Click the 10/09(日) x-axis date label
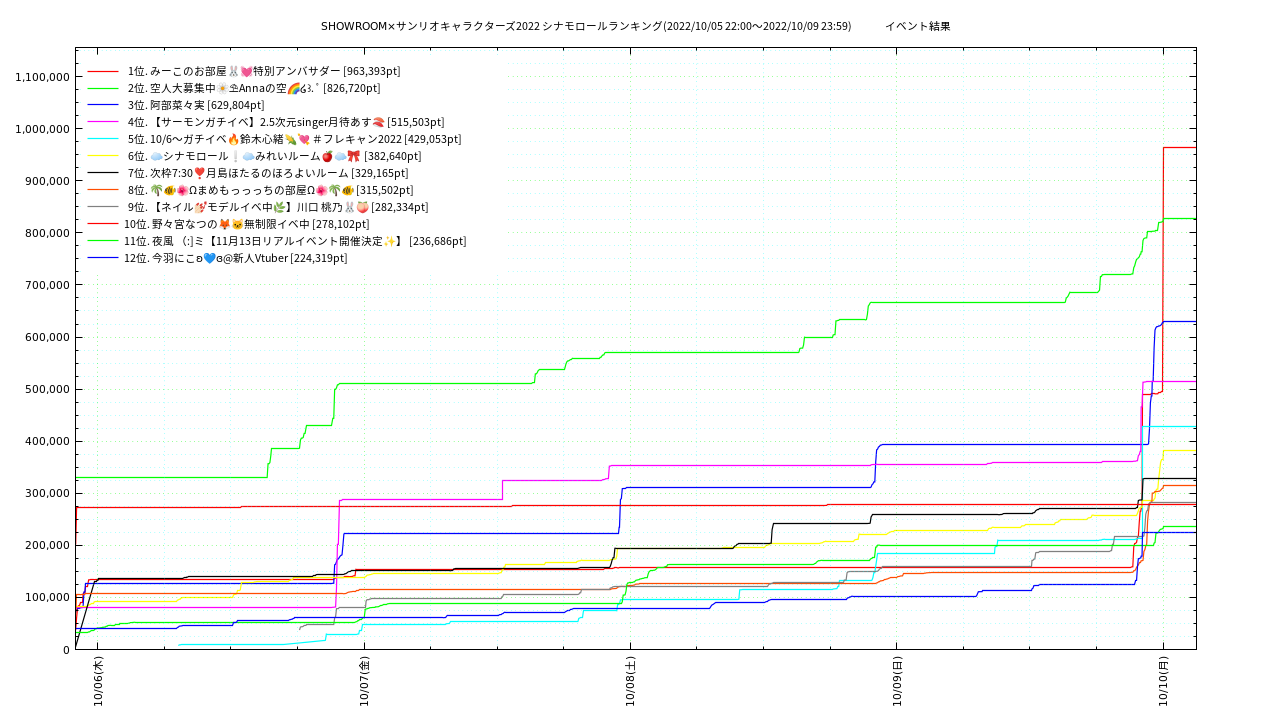The width and height of the screenshot is (1280, 720). tap(897, 681)
